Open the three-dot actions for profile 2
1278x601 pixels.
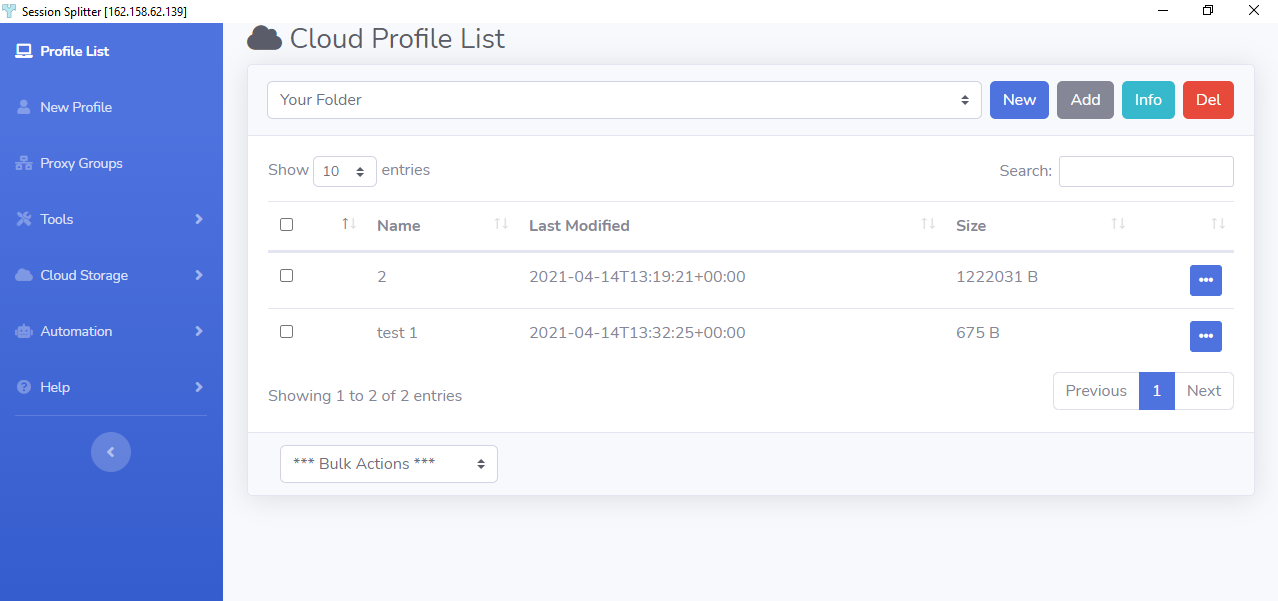[x=1206, y=280]
